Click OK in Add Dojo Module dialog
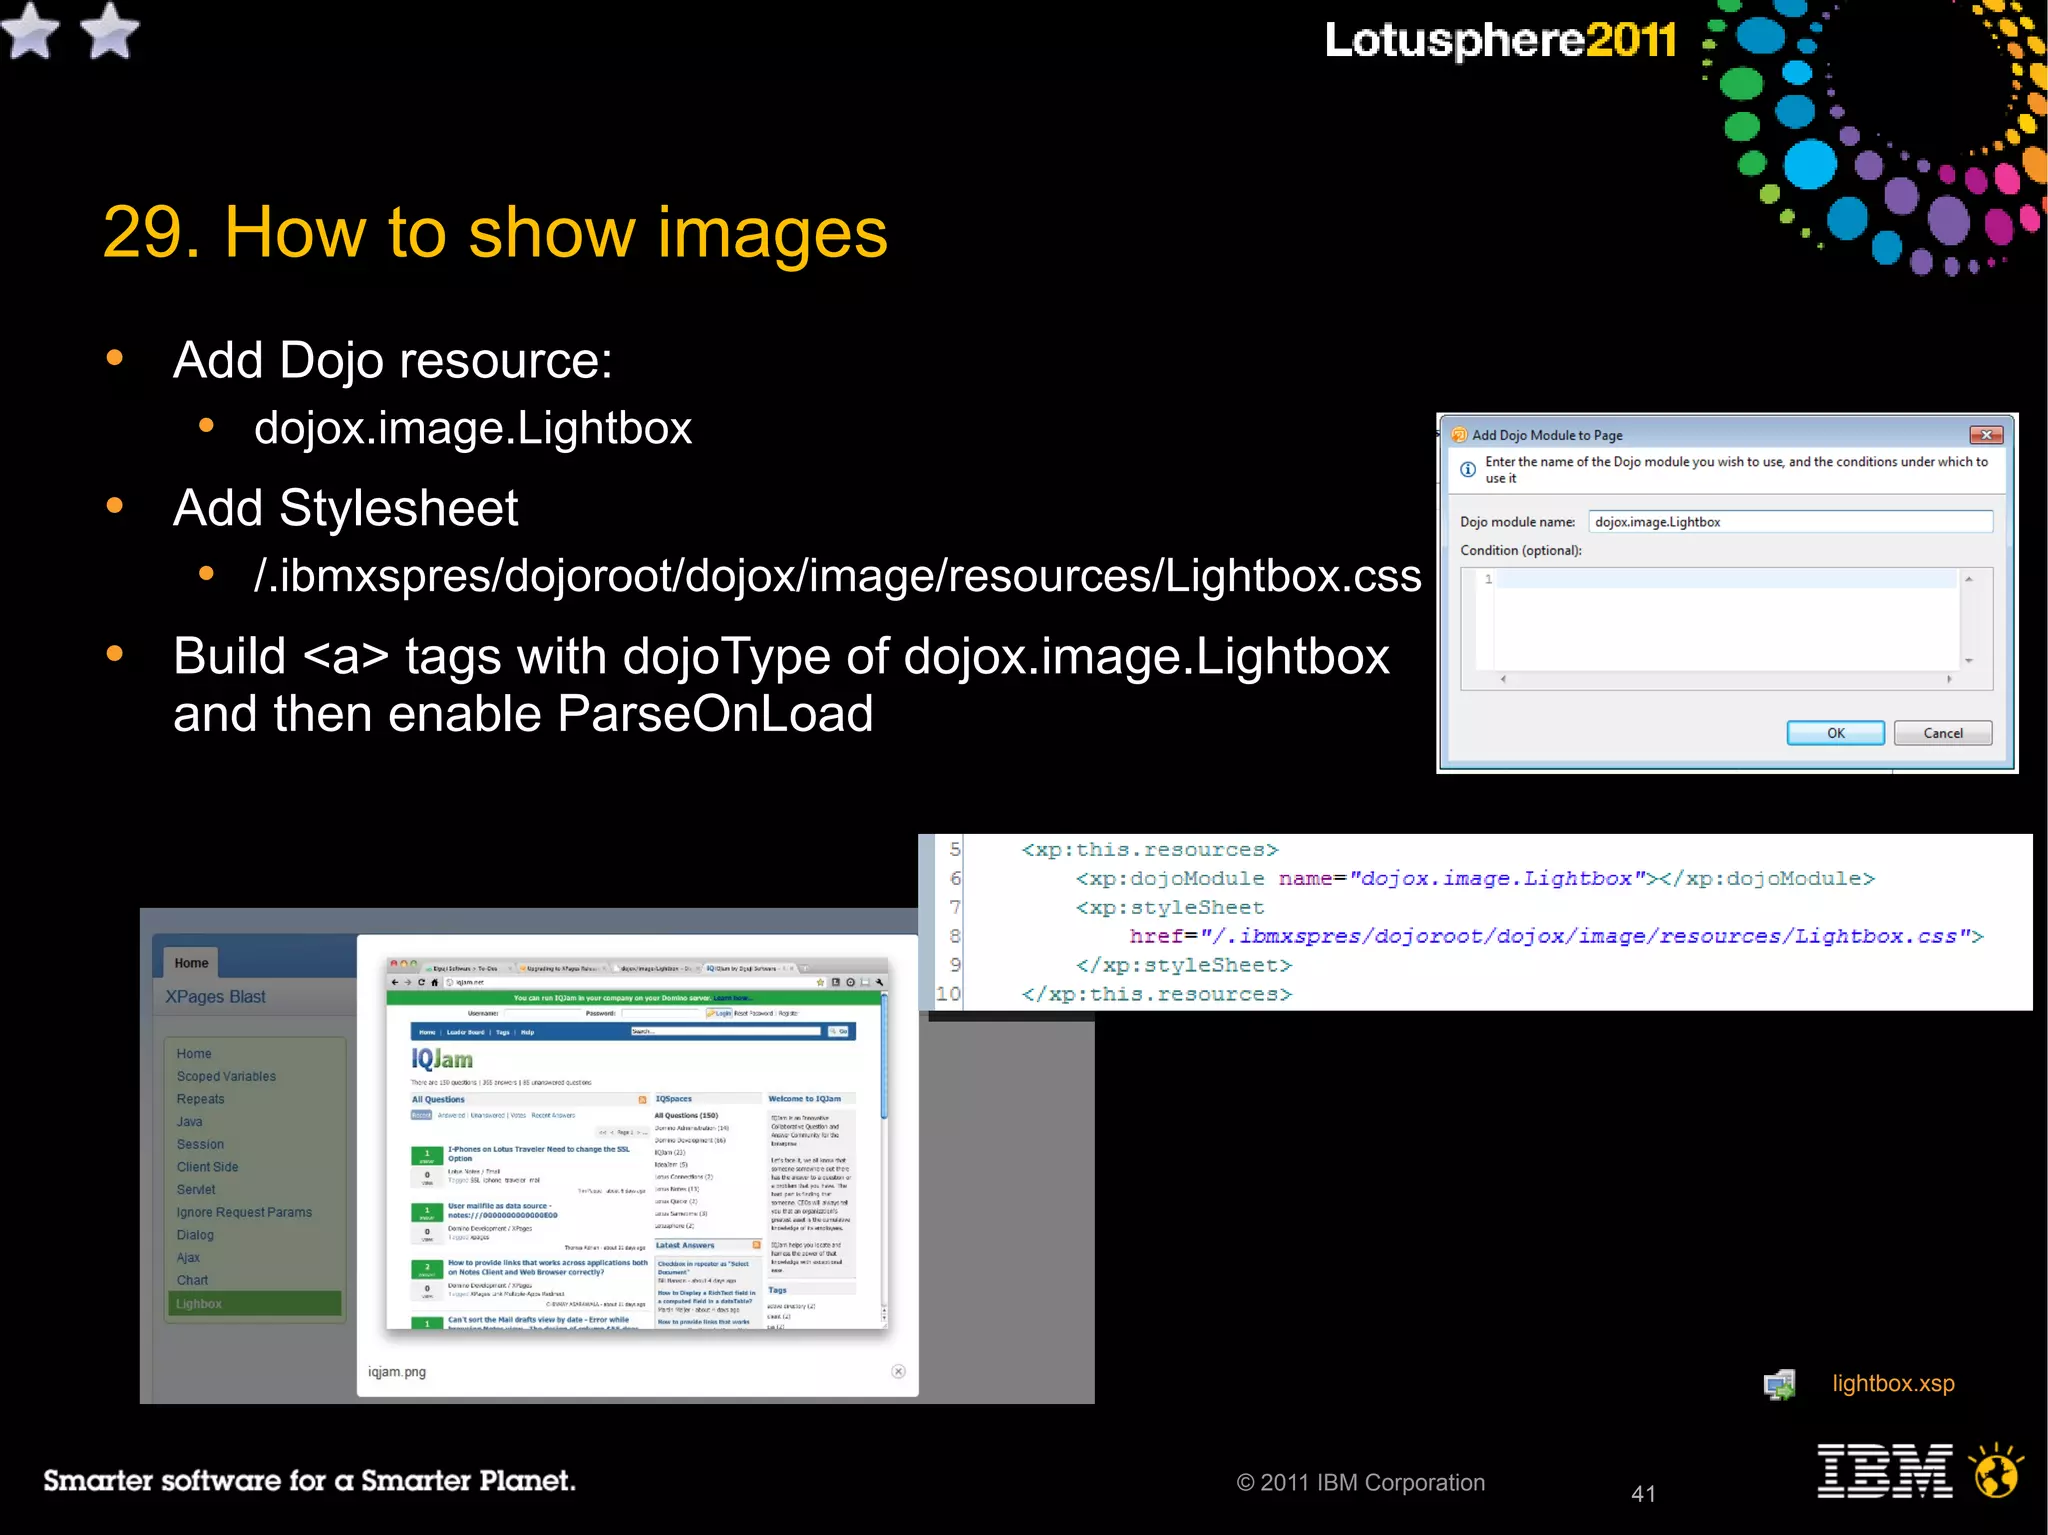 pyautogui.click(x=1835, y=733)
